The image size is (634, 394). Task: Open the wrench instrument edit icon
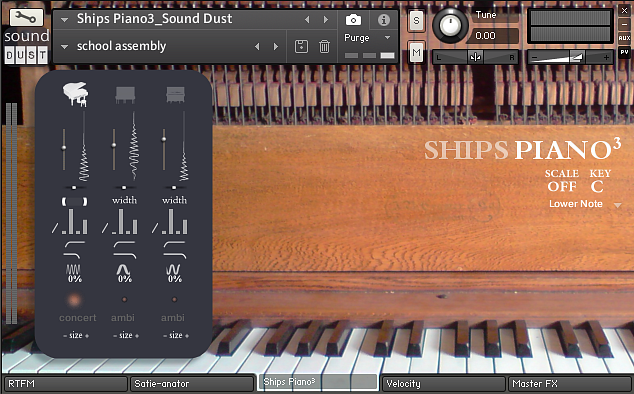click(x=26, y=17)
